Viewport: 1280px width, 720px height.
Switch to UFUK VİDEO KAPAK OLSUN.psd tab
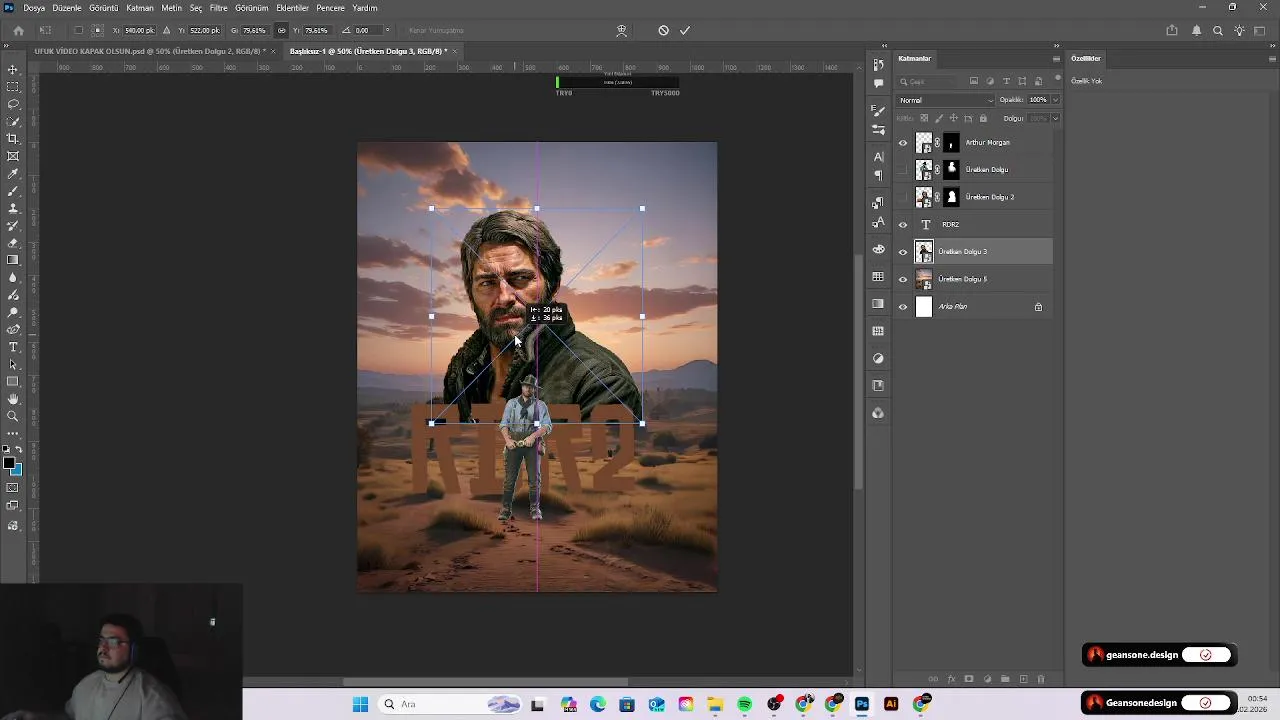pyautogui.click(x=149, y=51)
